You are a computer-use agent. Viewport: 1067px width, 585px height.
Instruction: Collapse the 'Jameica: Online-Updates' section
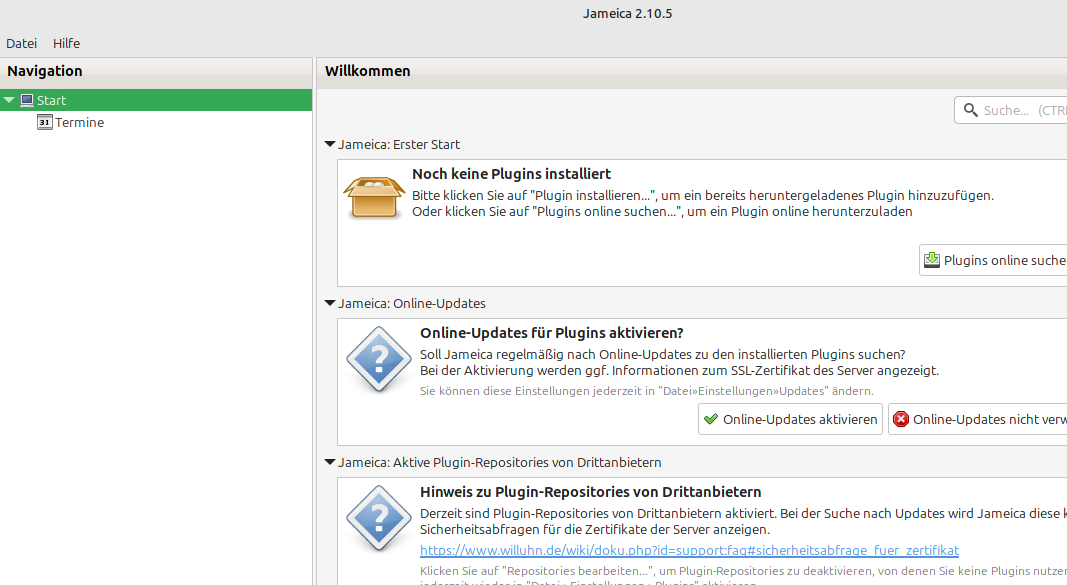tap(330, 303)
